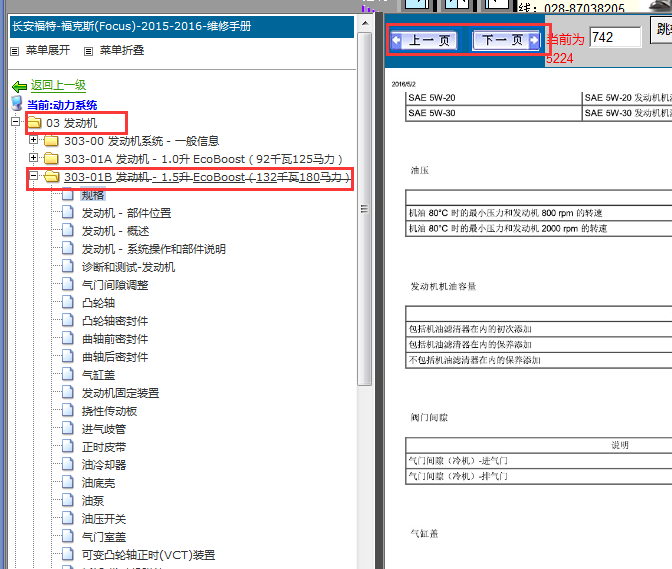Click the 303-01A folder icon
This screenshot has height=569, width=672.
(52, 159)
